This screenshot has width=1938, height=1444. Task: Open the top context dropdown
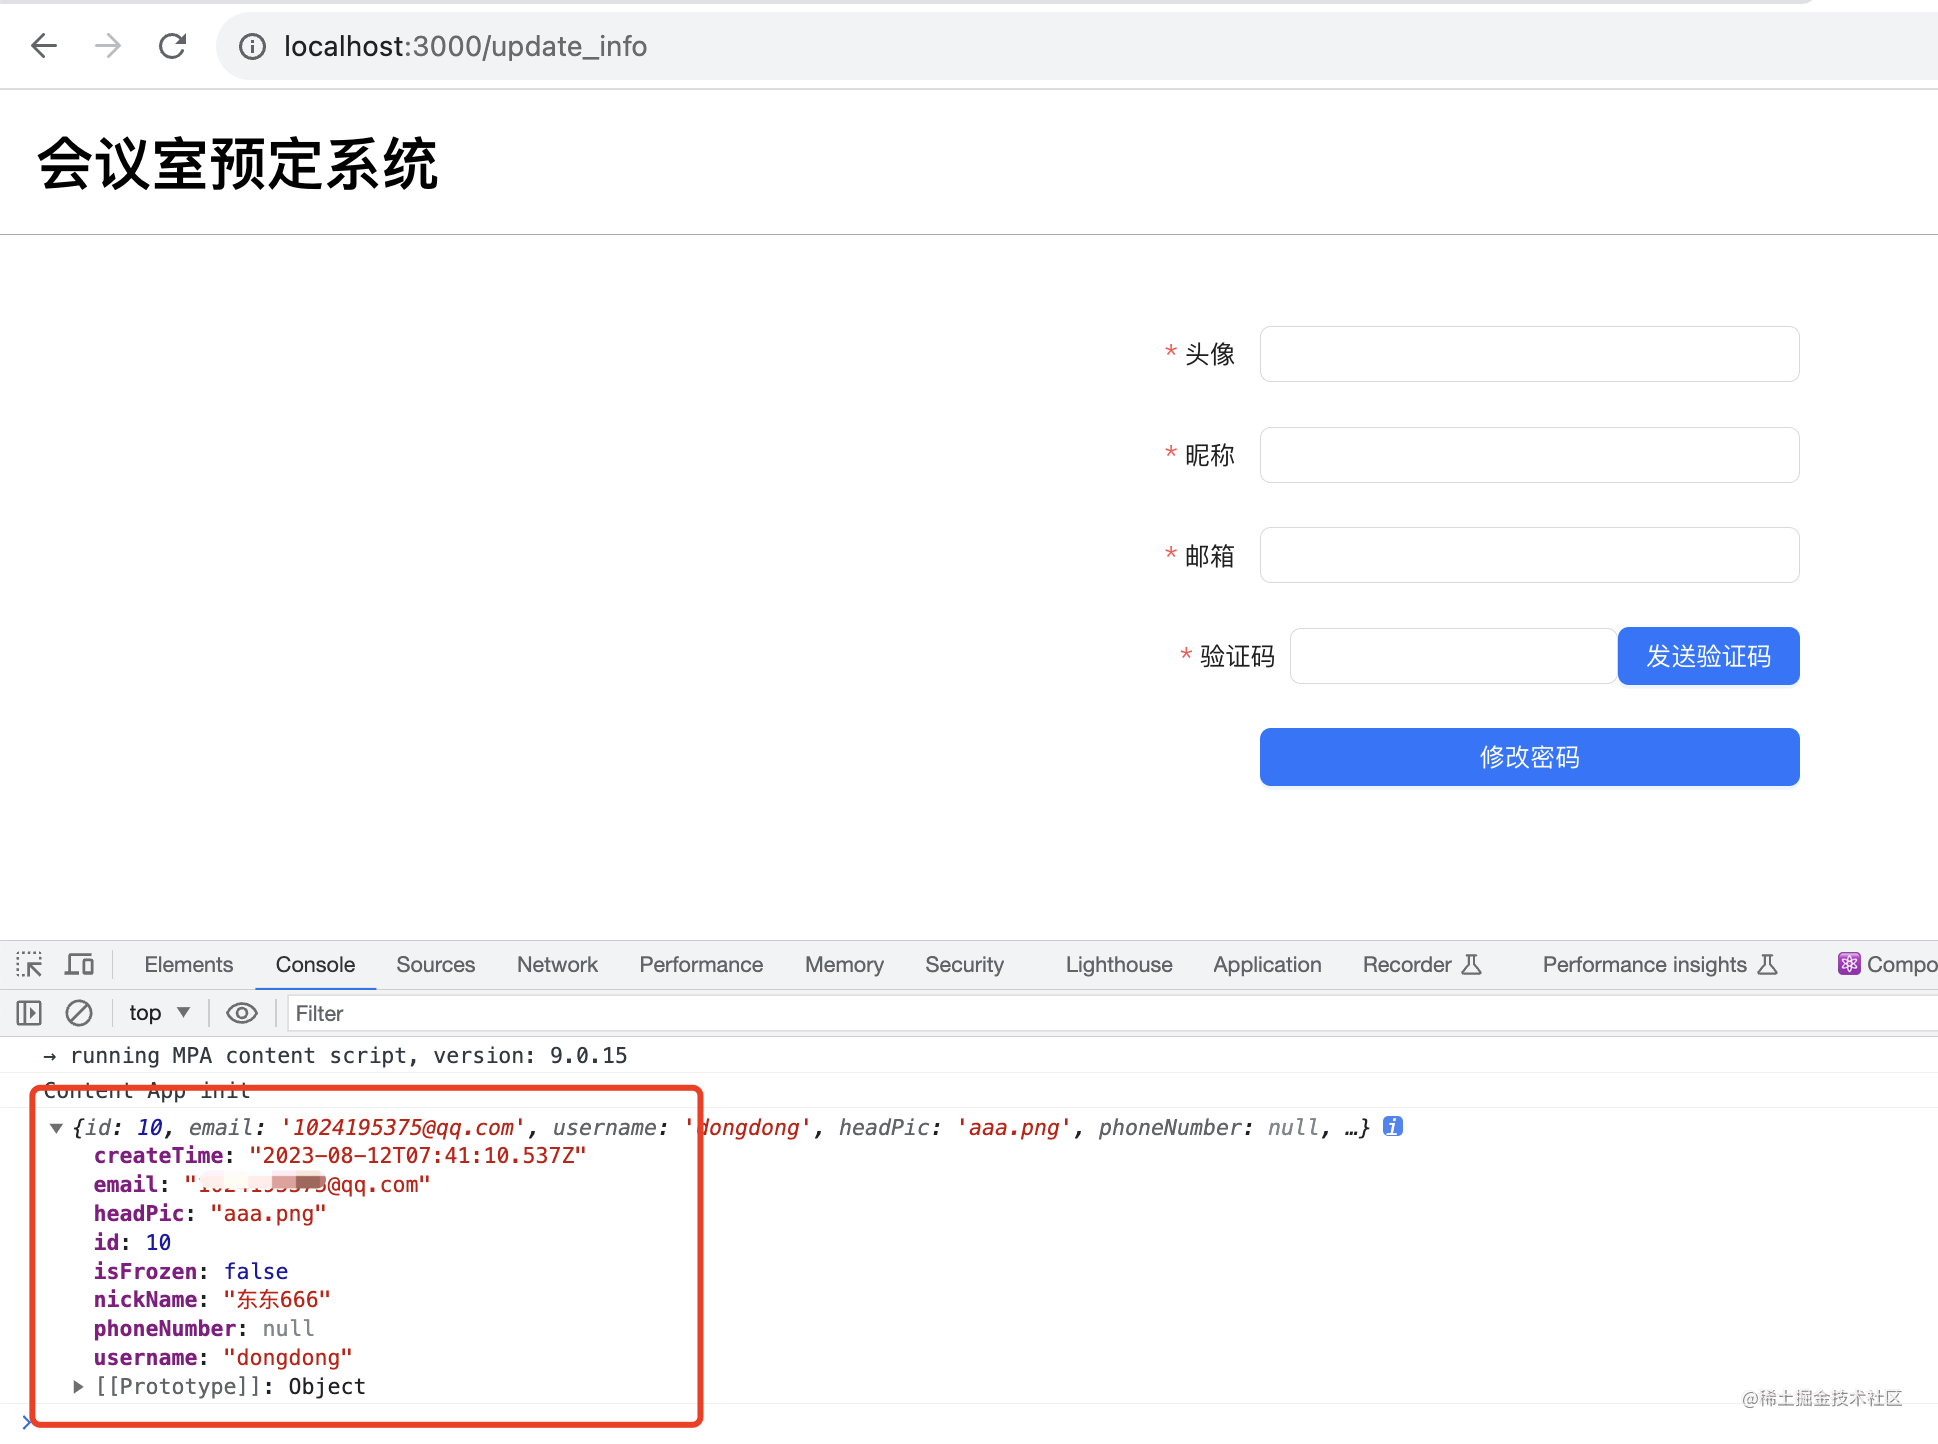[159, 1013]
